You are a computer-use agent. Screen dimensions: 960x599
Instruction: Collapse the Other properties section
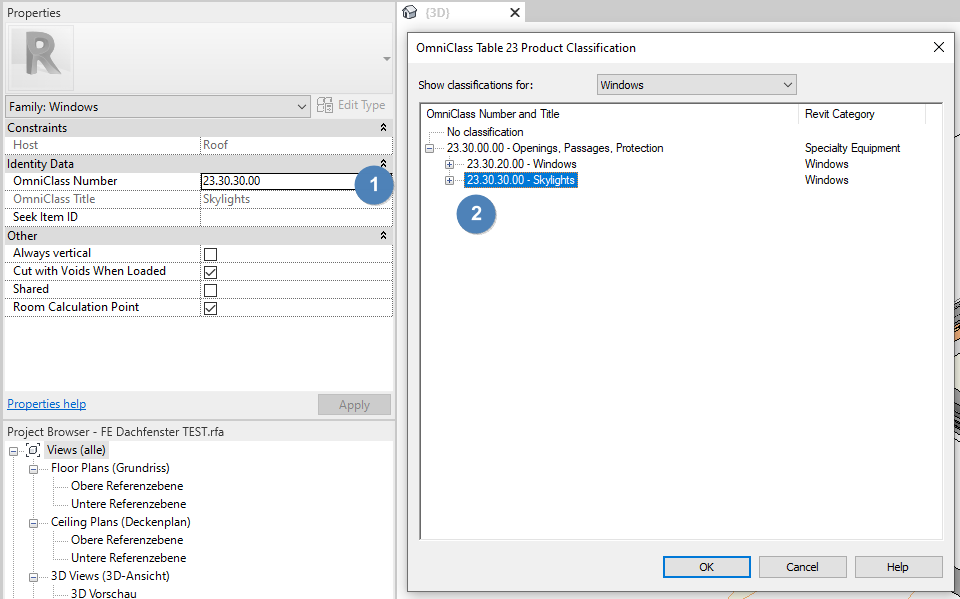pos(383,235)
